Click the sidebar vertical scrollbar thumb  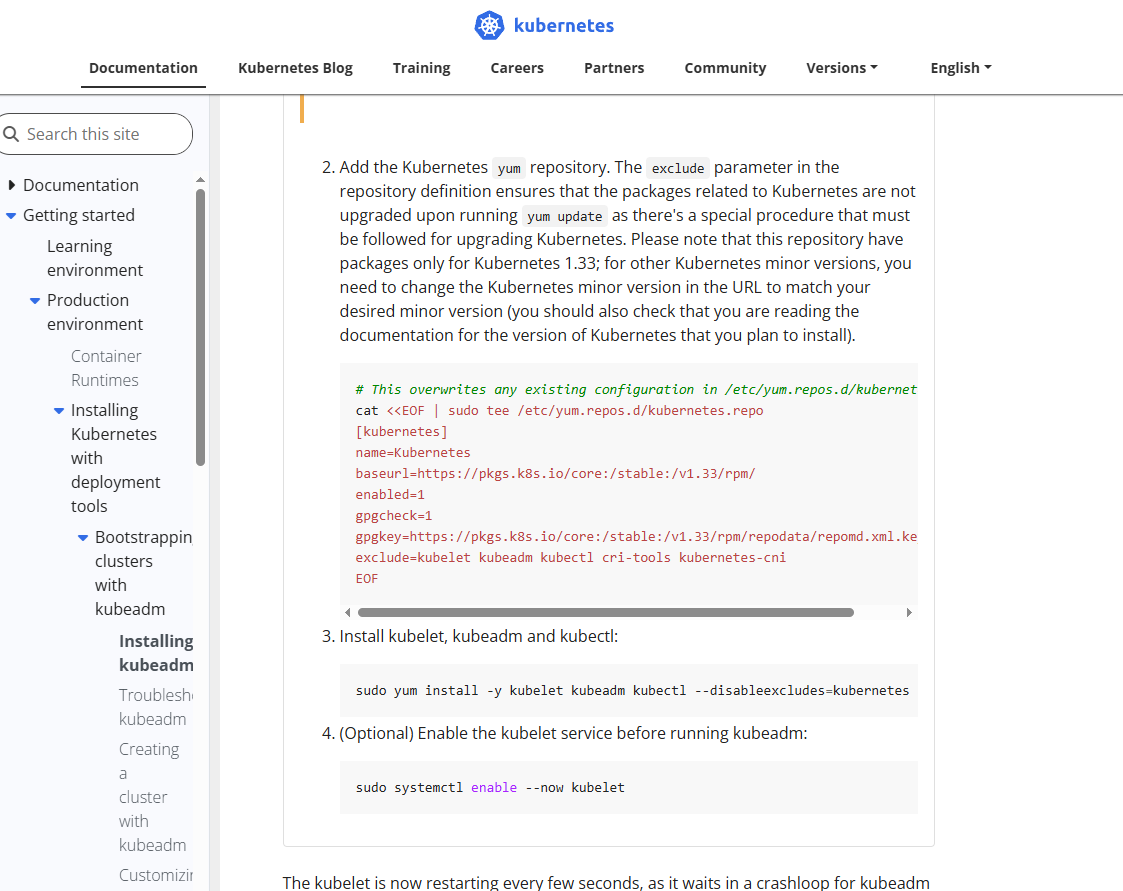click(x=201, y=327)
